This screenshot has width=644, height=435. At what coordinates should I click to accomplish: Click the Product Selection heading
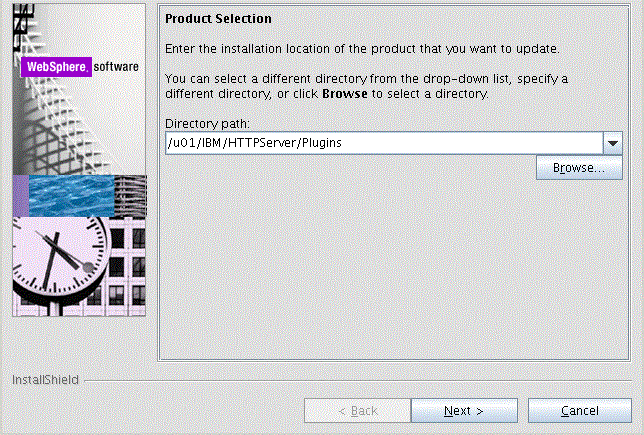[x=218, y=19]
